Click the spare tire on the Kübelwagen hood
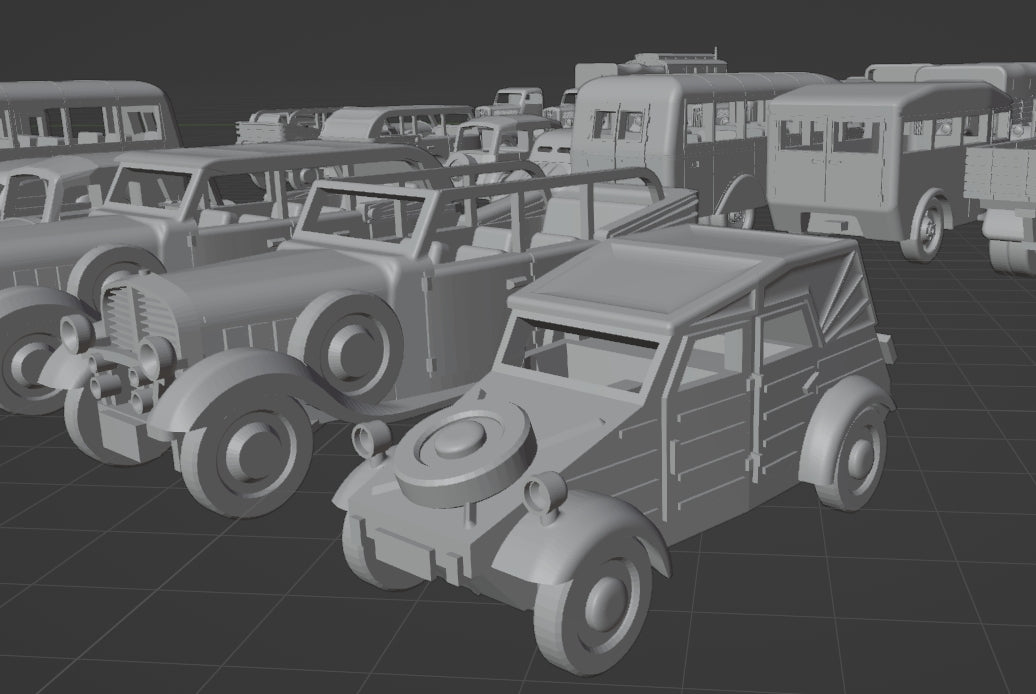Screen dimensions: 1036x694 (460, 450)
